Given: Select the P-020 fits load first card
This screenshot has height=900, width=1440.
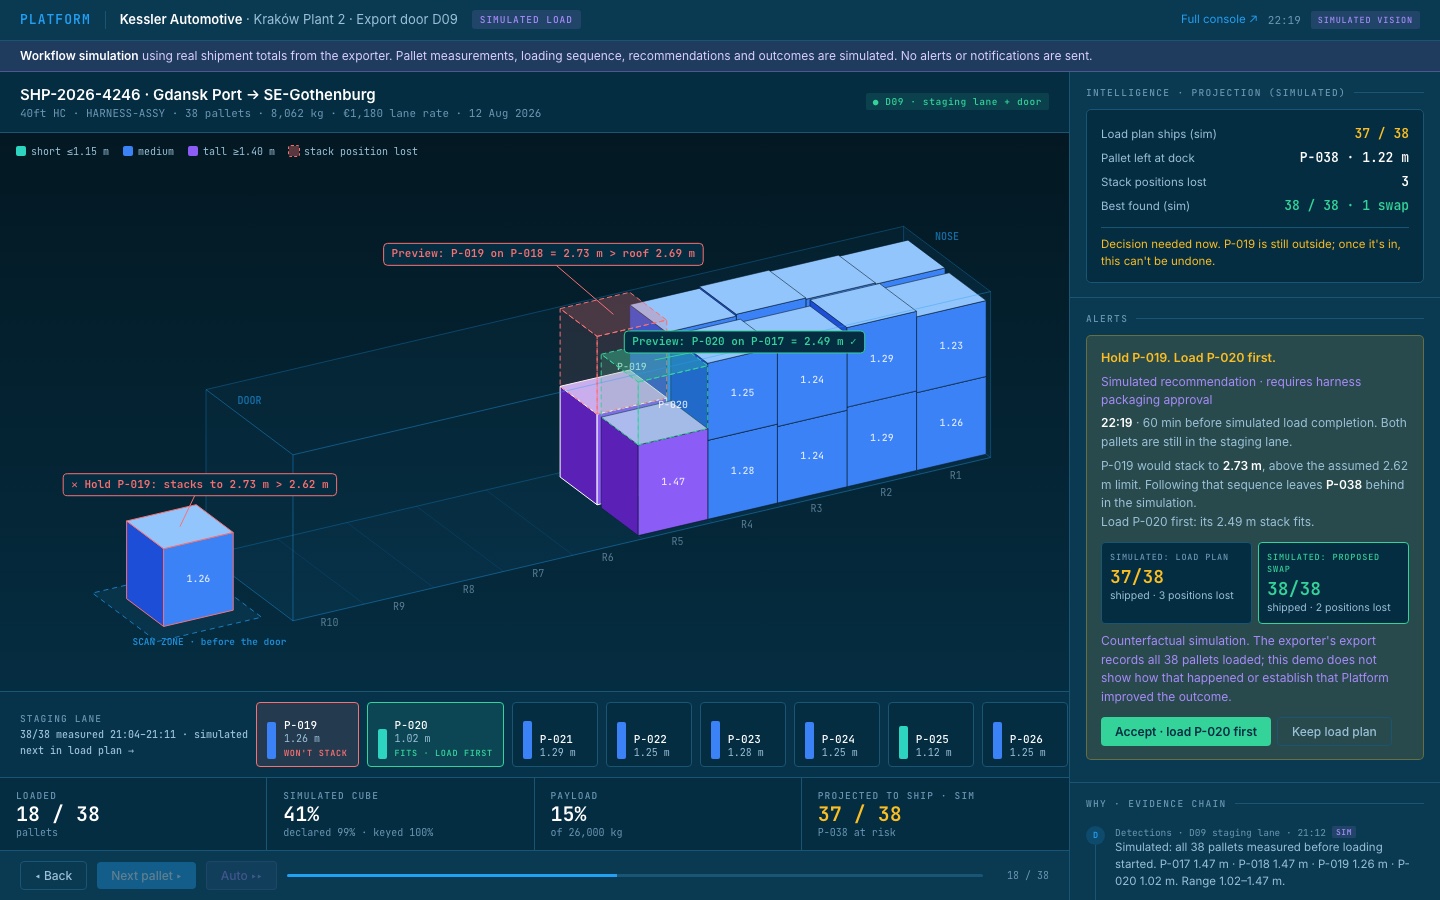Looking at the screenshot, I should point(435,735).
